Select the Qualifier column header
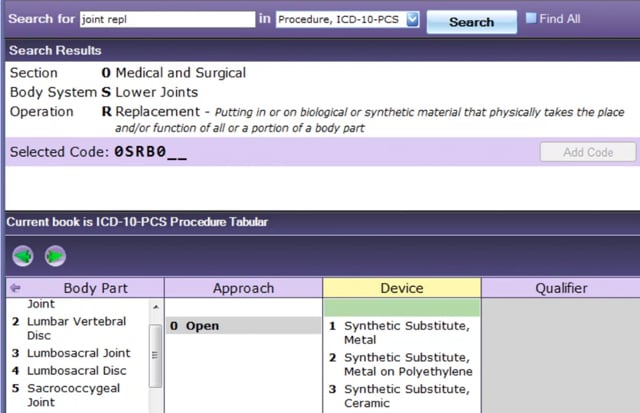This screenshot has width=640, height=413. 559,288
